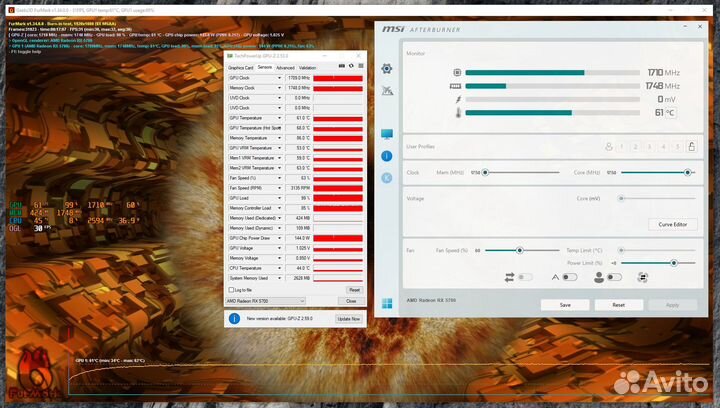This screenshot has width=720, height=408.
Task: Toggle the user-defined fan curve switch
Action: pos(614,277)
